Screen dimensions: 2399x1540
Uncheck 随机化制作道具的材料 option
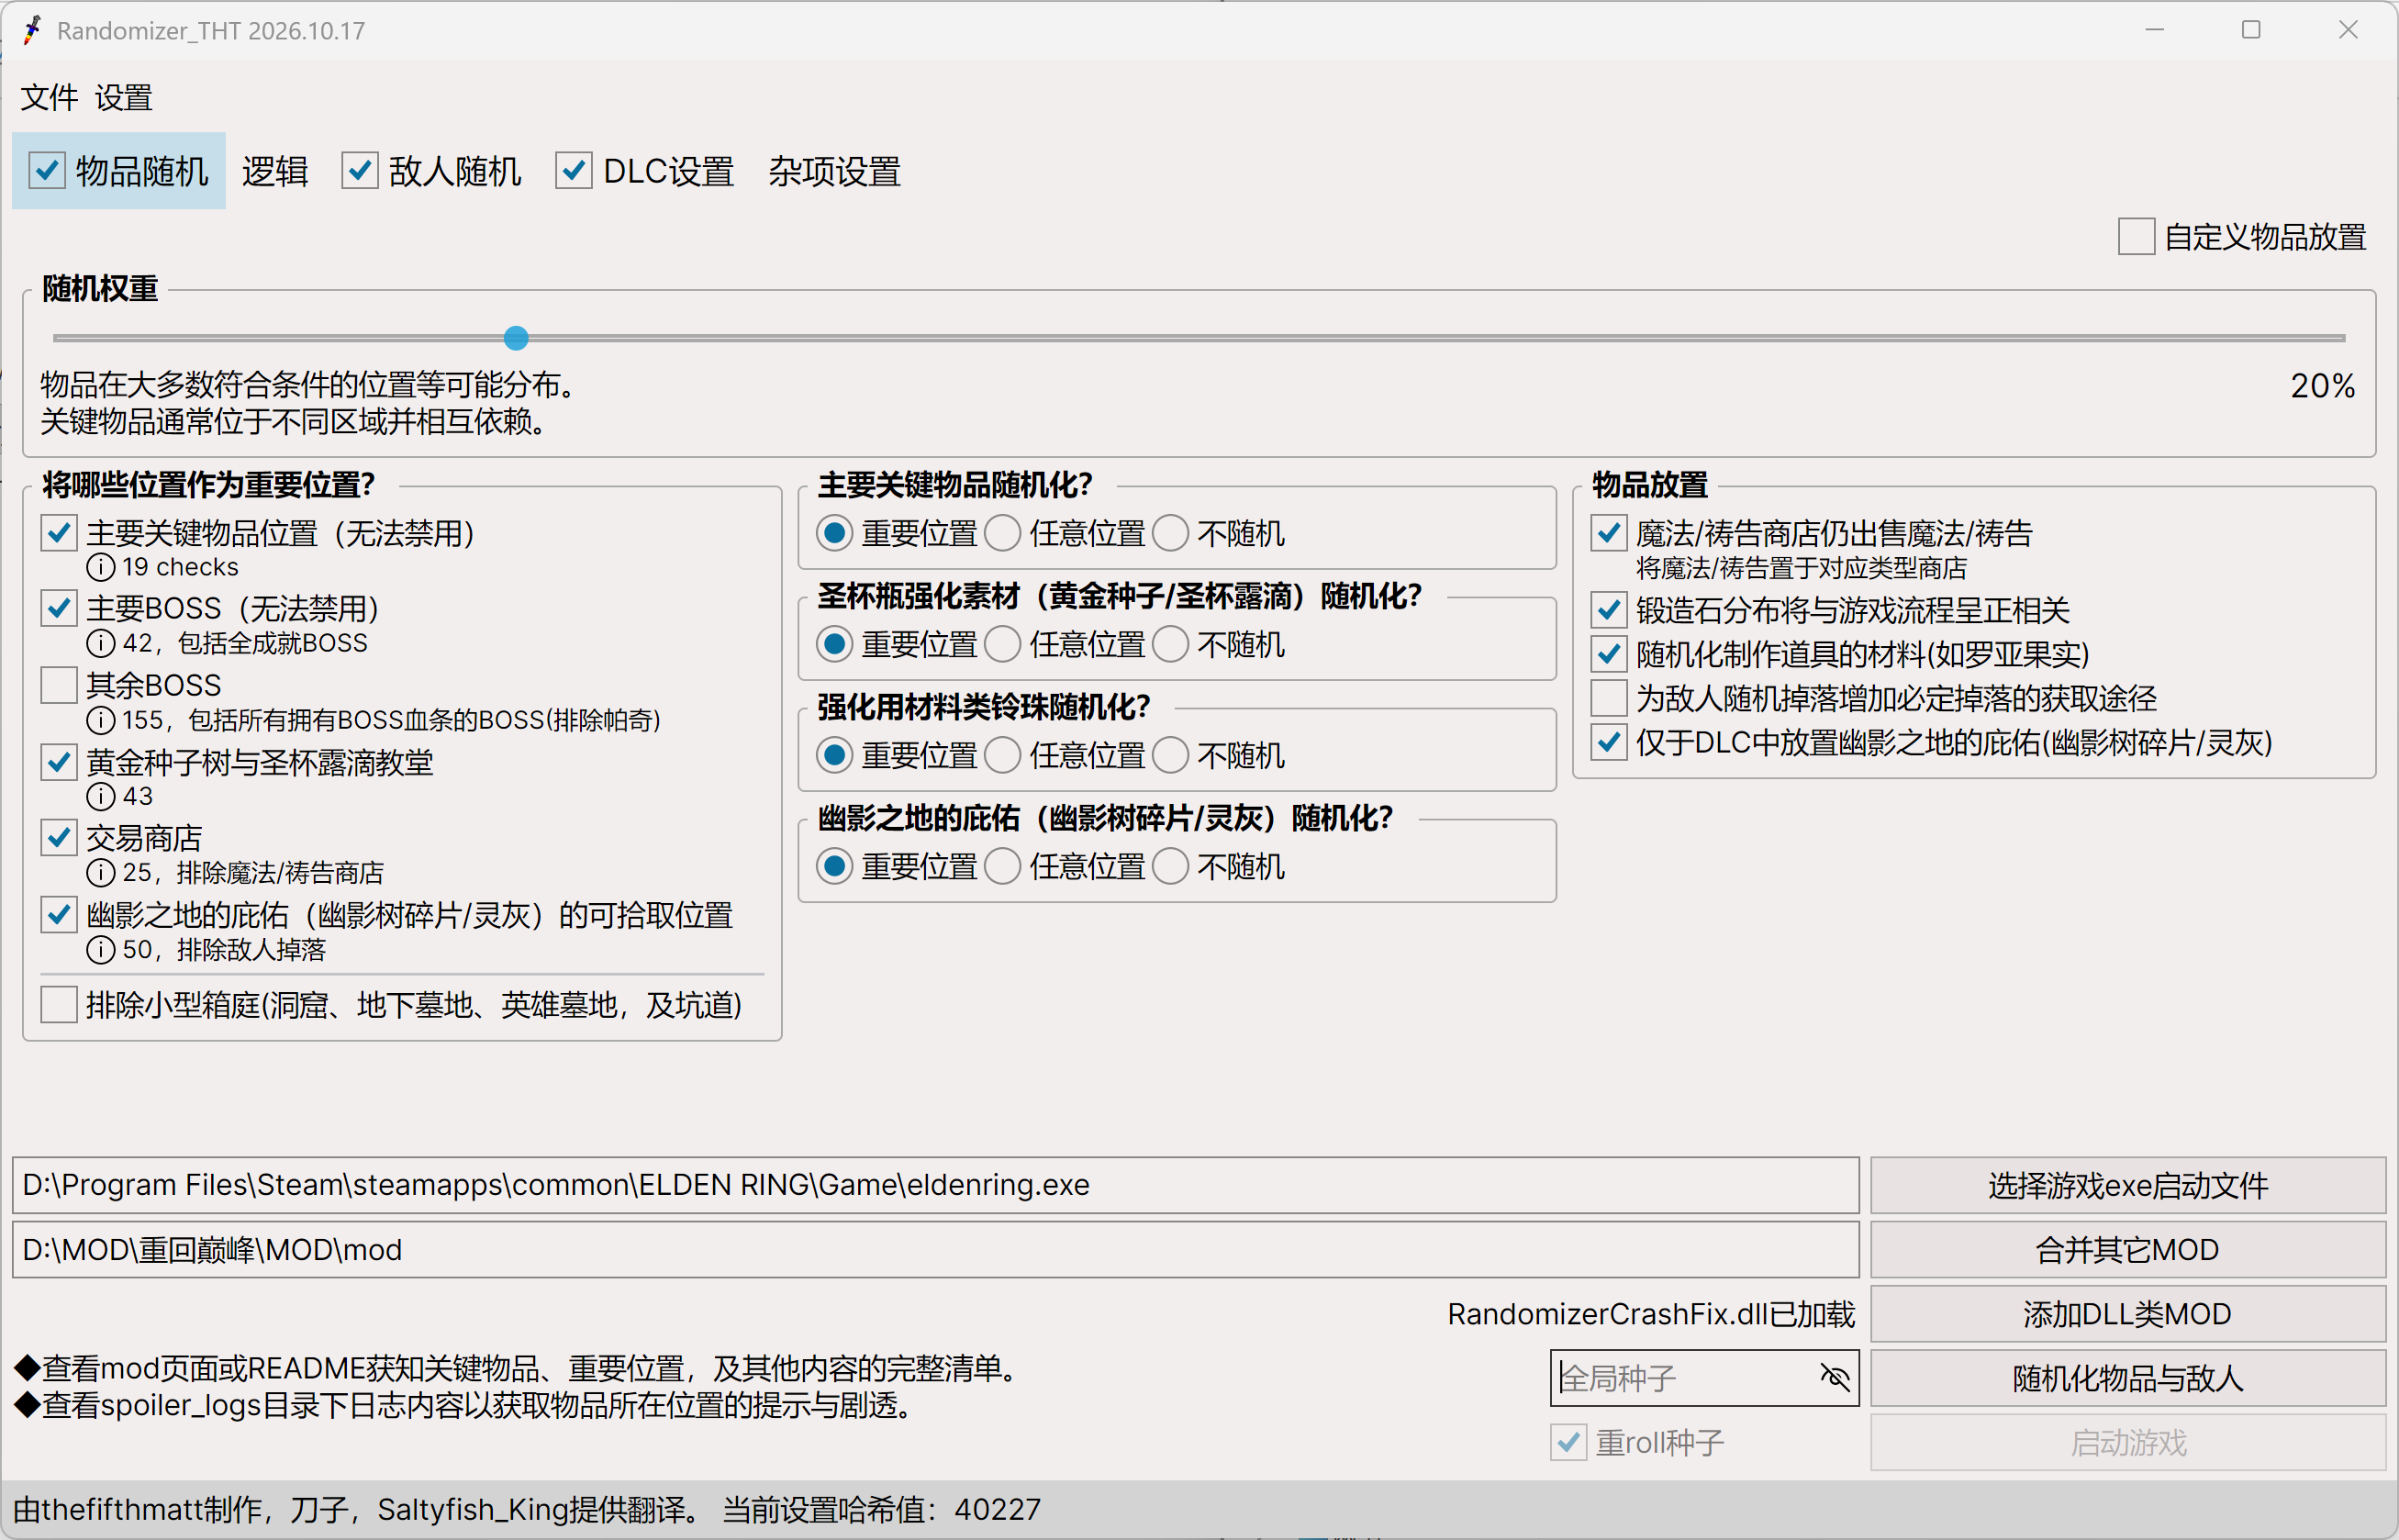pyautogui.click(x=1609, y=654)
